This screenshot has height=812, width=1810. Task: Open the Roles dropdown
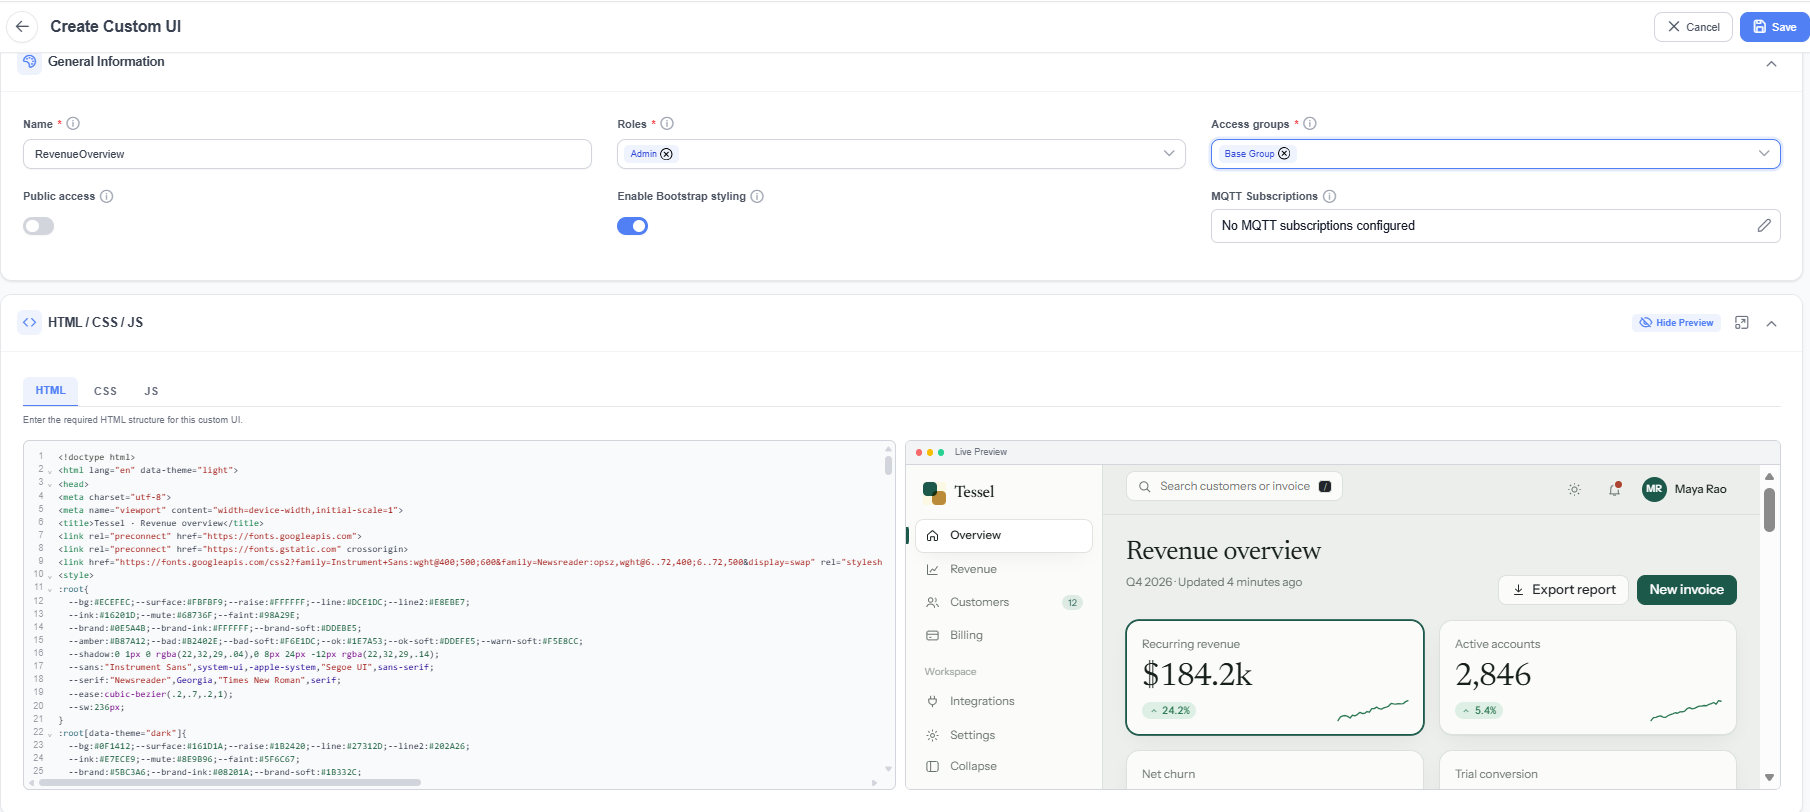pos(1169,154)
